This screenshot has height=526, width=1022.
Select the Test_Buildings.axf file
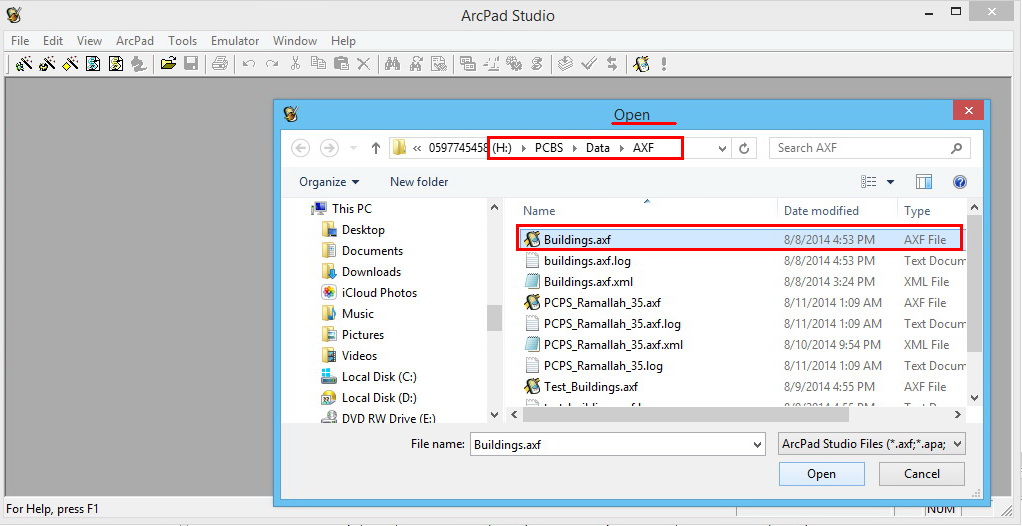[581, 387]
